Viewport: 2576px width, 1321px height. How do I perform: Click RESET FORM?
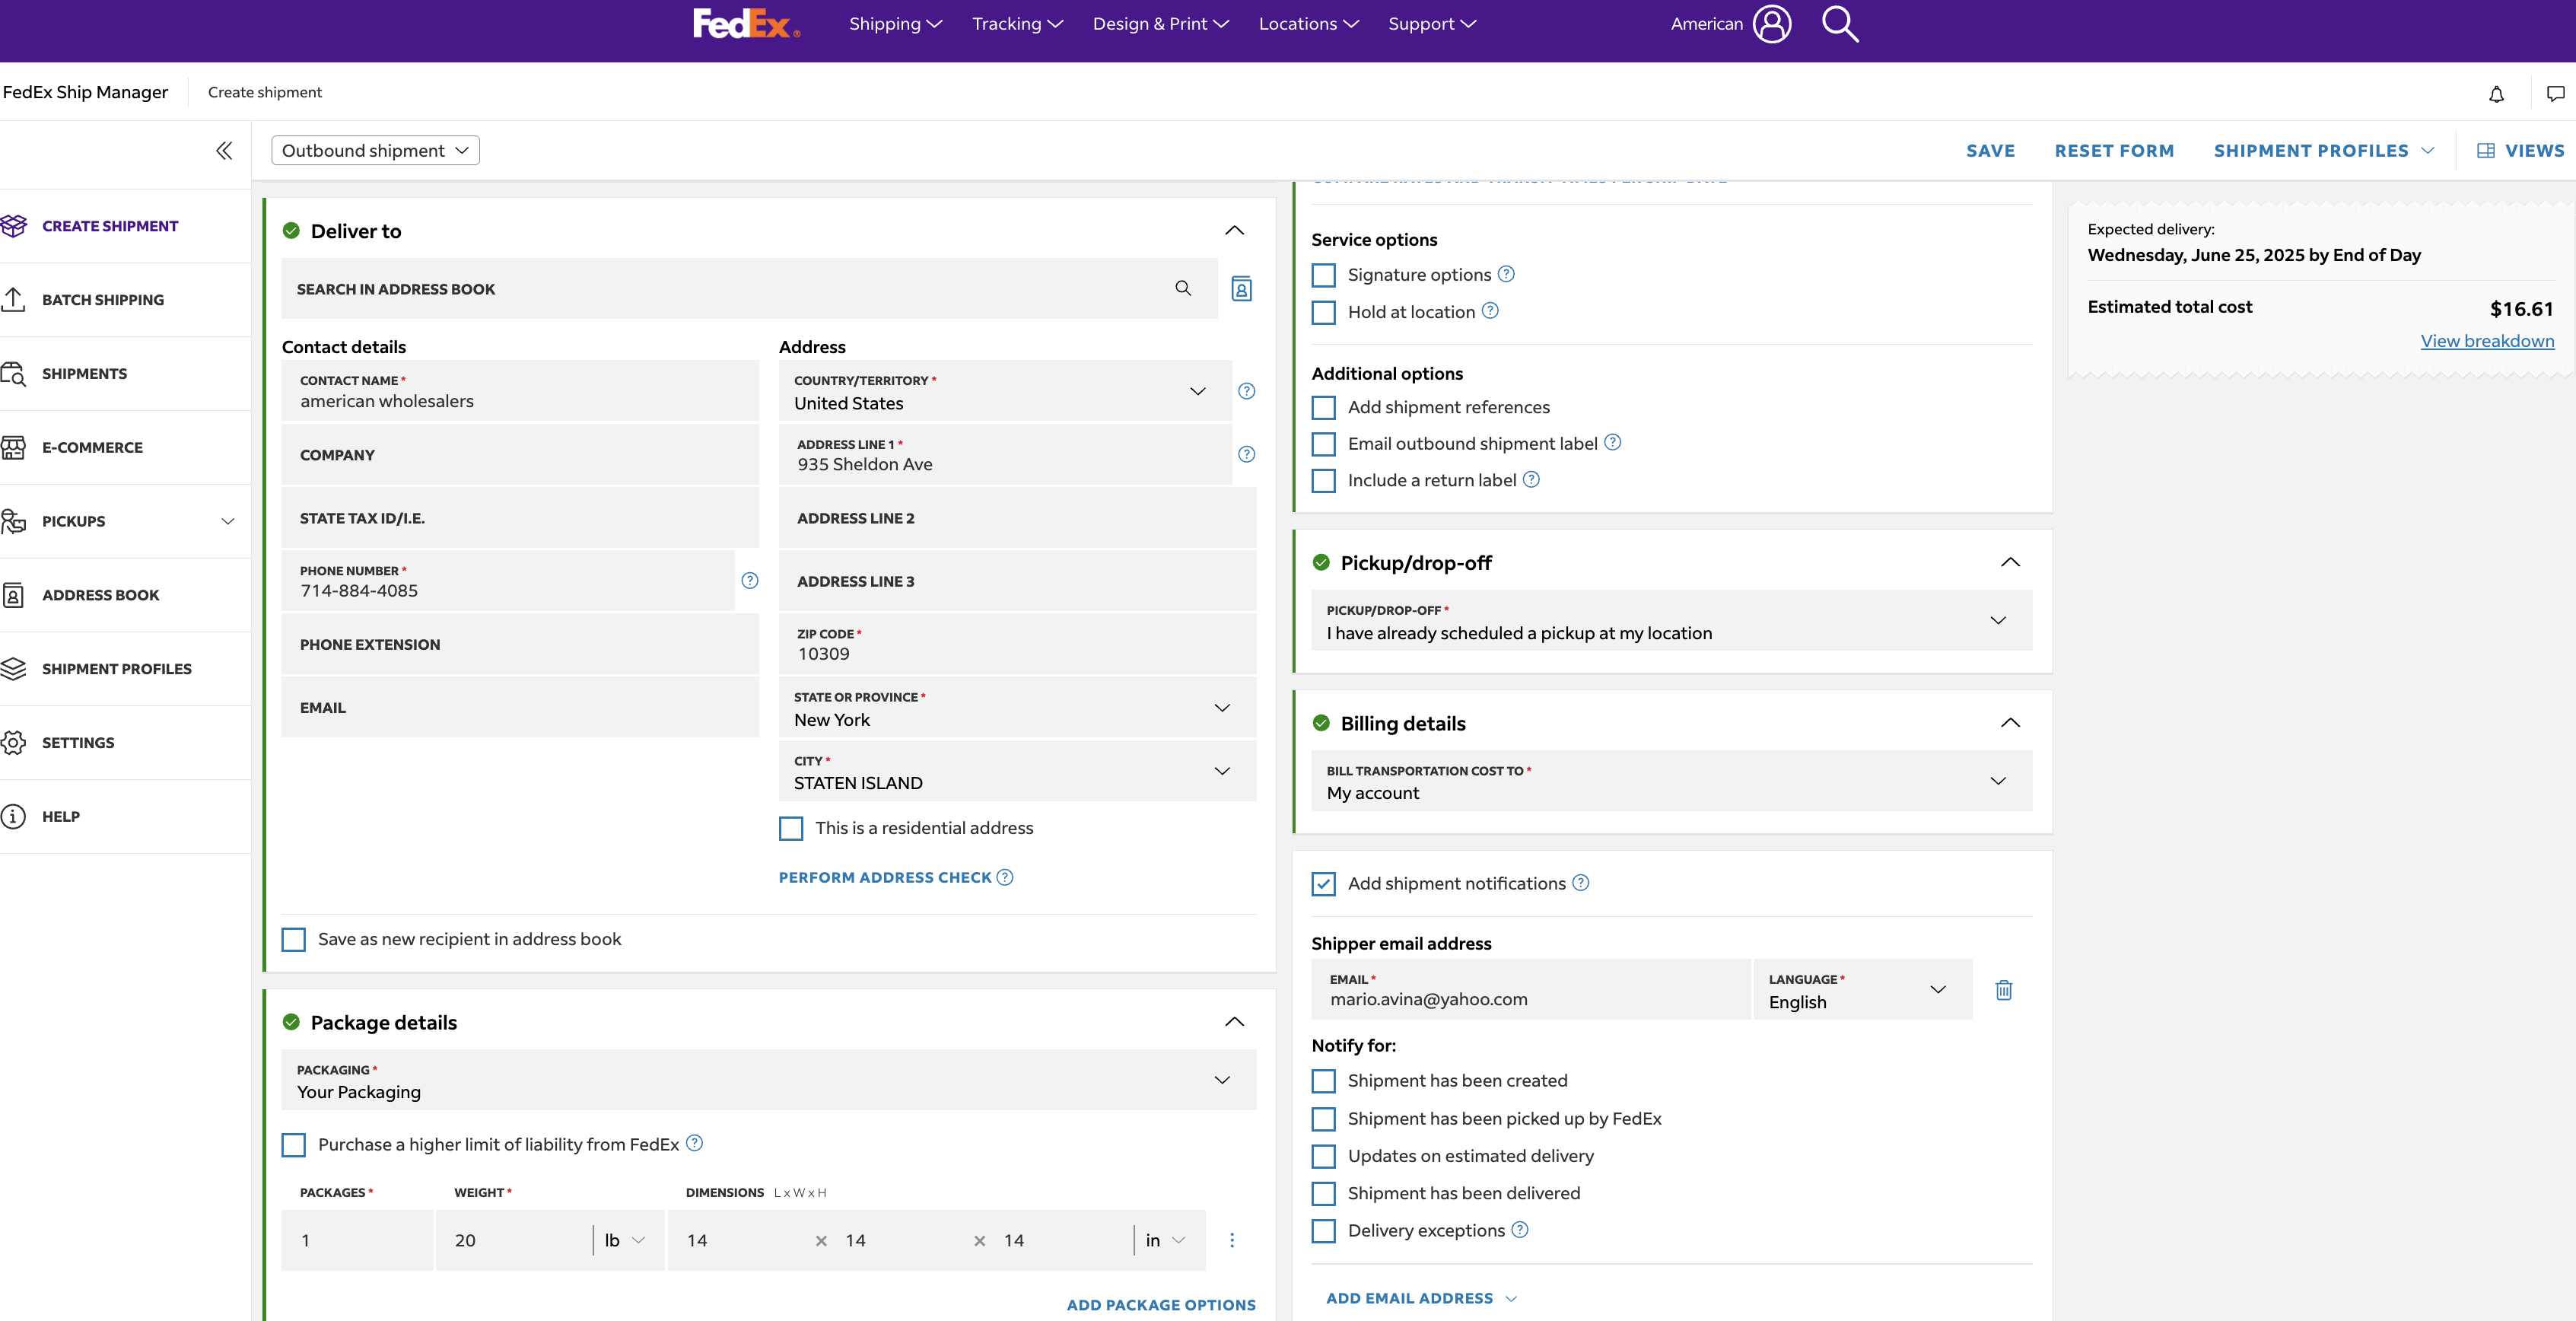tap(2114, 151)
